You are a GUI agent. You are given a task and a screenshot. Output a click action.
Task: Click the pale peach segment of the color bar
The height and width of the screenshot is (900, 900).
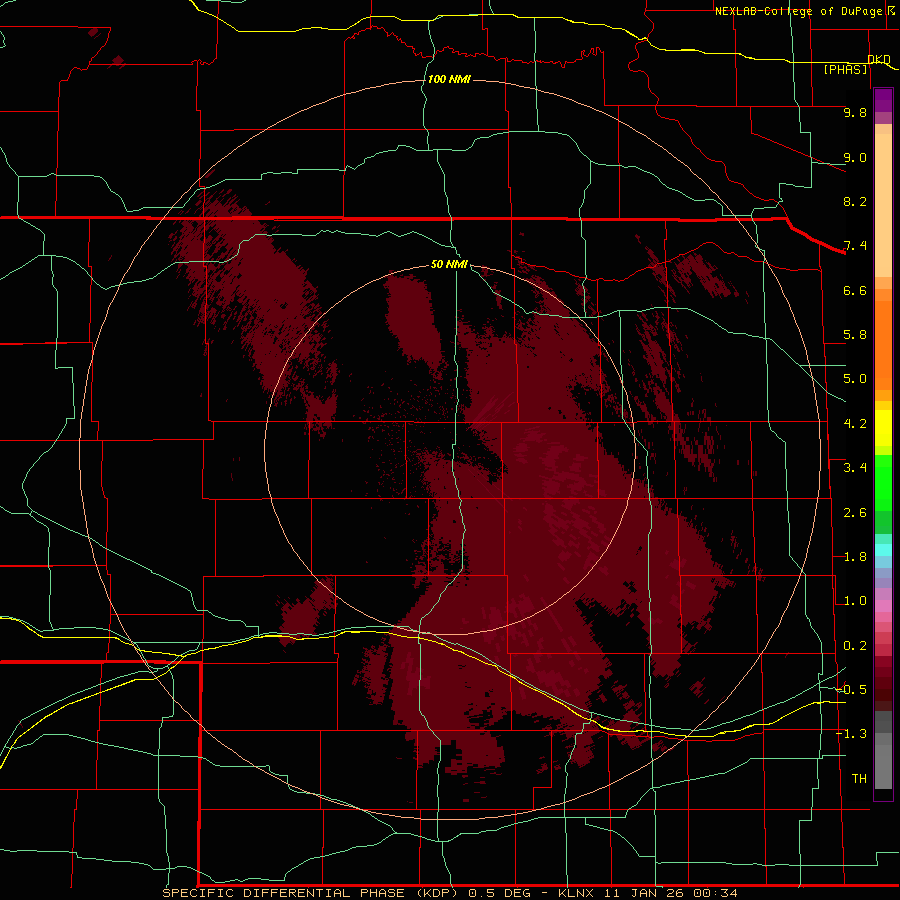click(x=883, y=207)
